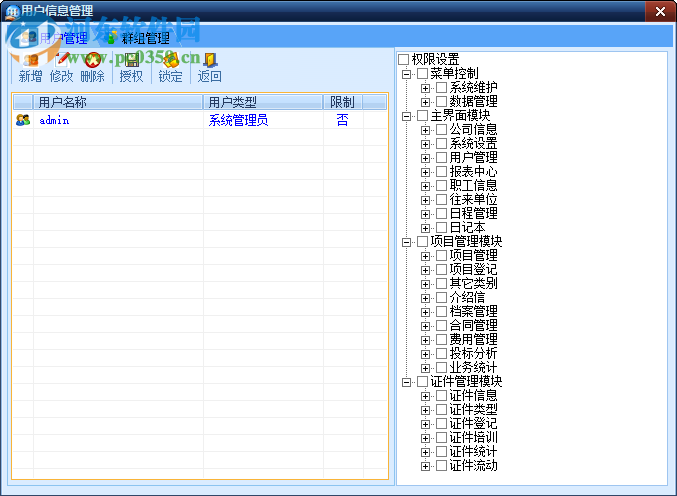The height and width of the screenshot is (496, 677).
Task: Expand the 系统维护 tree node
Action: coord(425,88)
